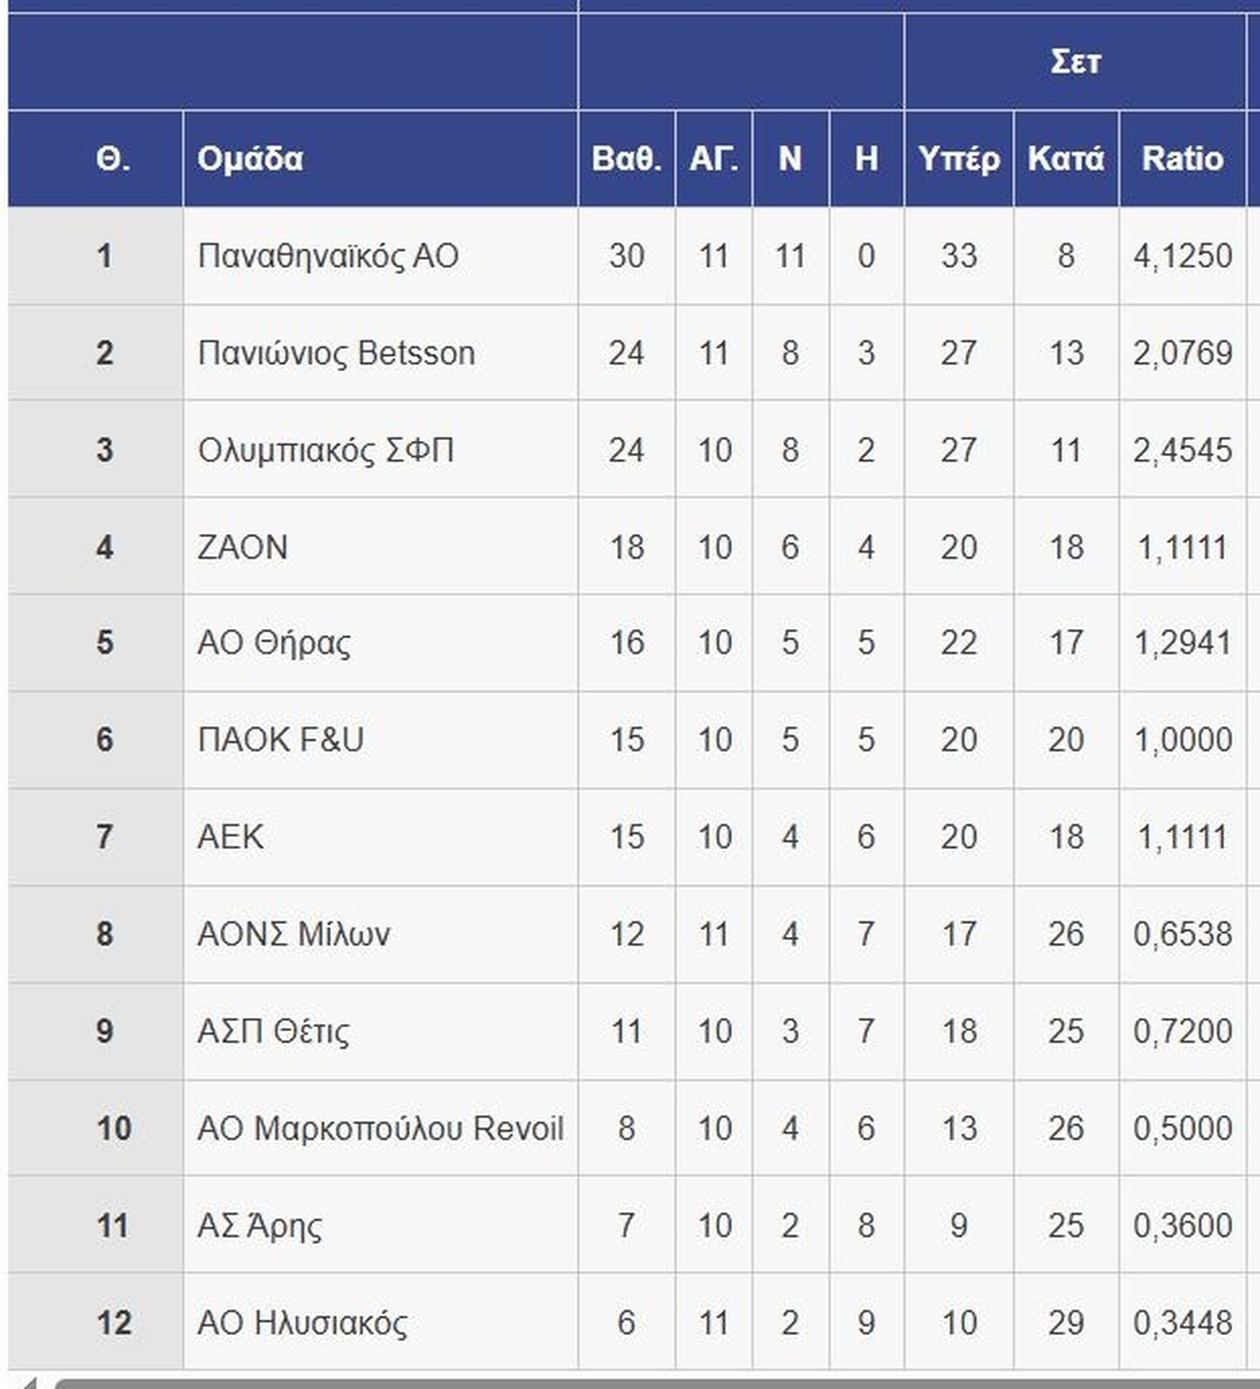Click the ΠΑΟΚ F&U team name
This screenshot has height=1389, width=1260.
(281, 740)
